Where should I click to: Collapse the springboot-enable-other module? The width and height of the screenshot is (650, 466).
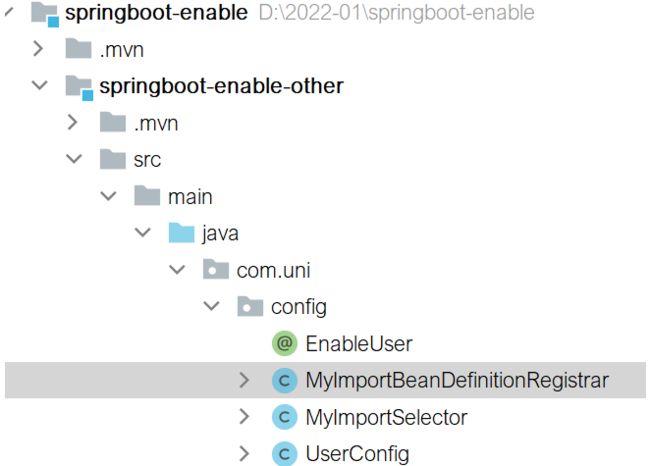pos(40,85)
